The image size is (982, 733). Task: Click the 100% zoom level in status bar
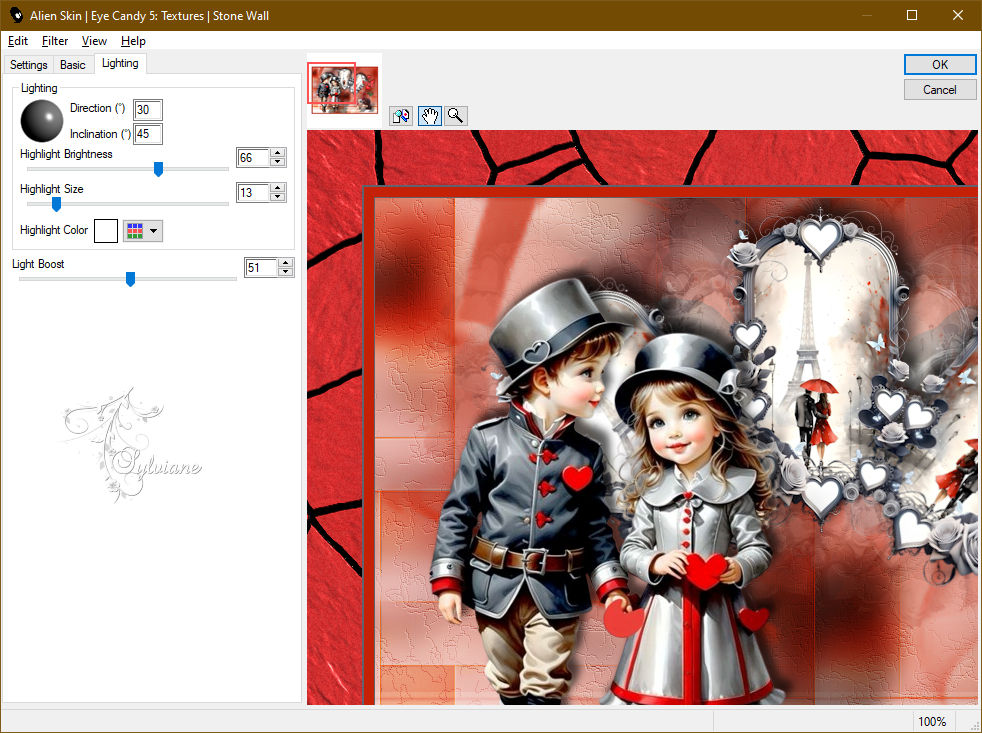coord(932,722)
